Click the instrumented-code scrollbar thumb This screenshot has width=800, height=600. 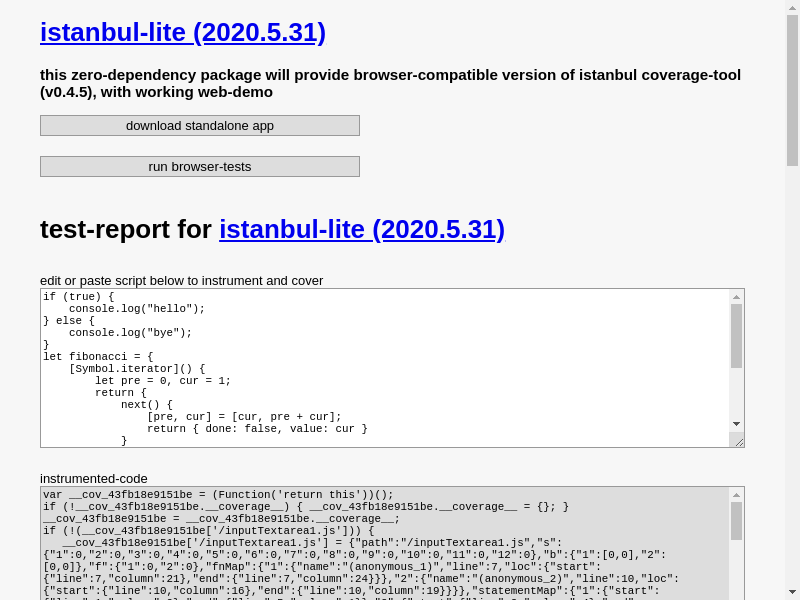point(736,521)
